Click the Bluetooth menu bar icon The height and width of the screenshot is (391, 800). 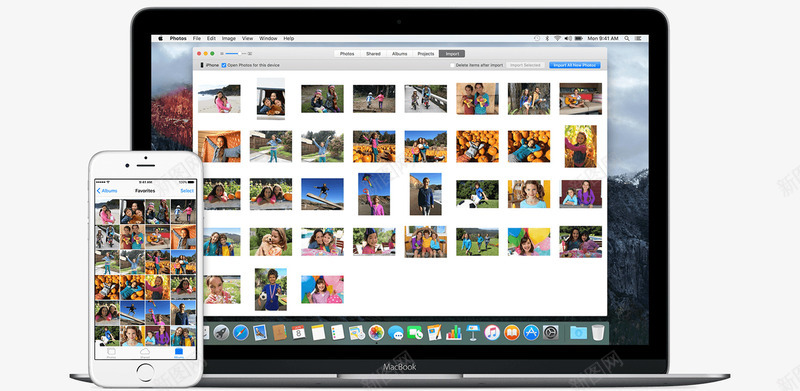547,38
